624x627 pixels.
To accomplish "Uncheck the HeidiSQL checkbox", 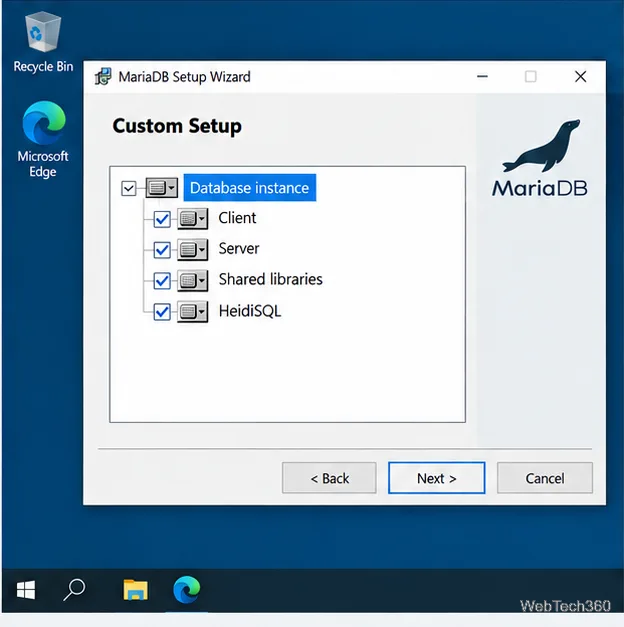I will pos(162,312).
